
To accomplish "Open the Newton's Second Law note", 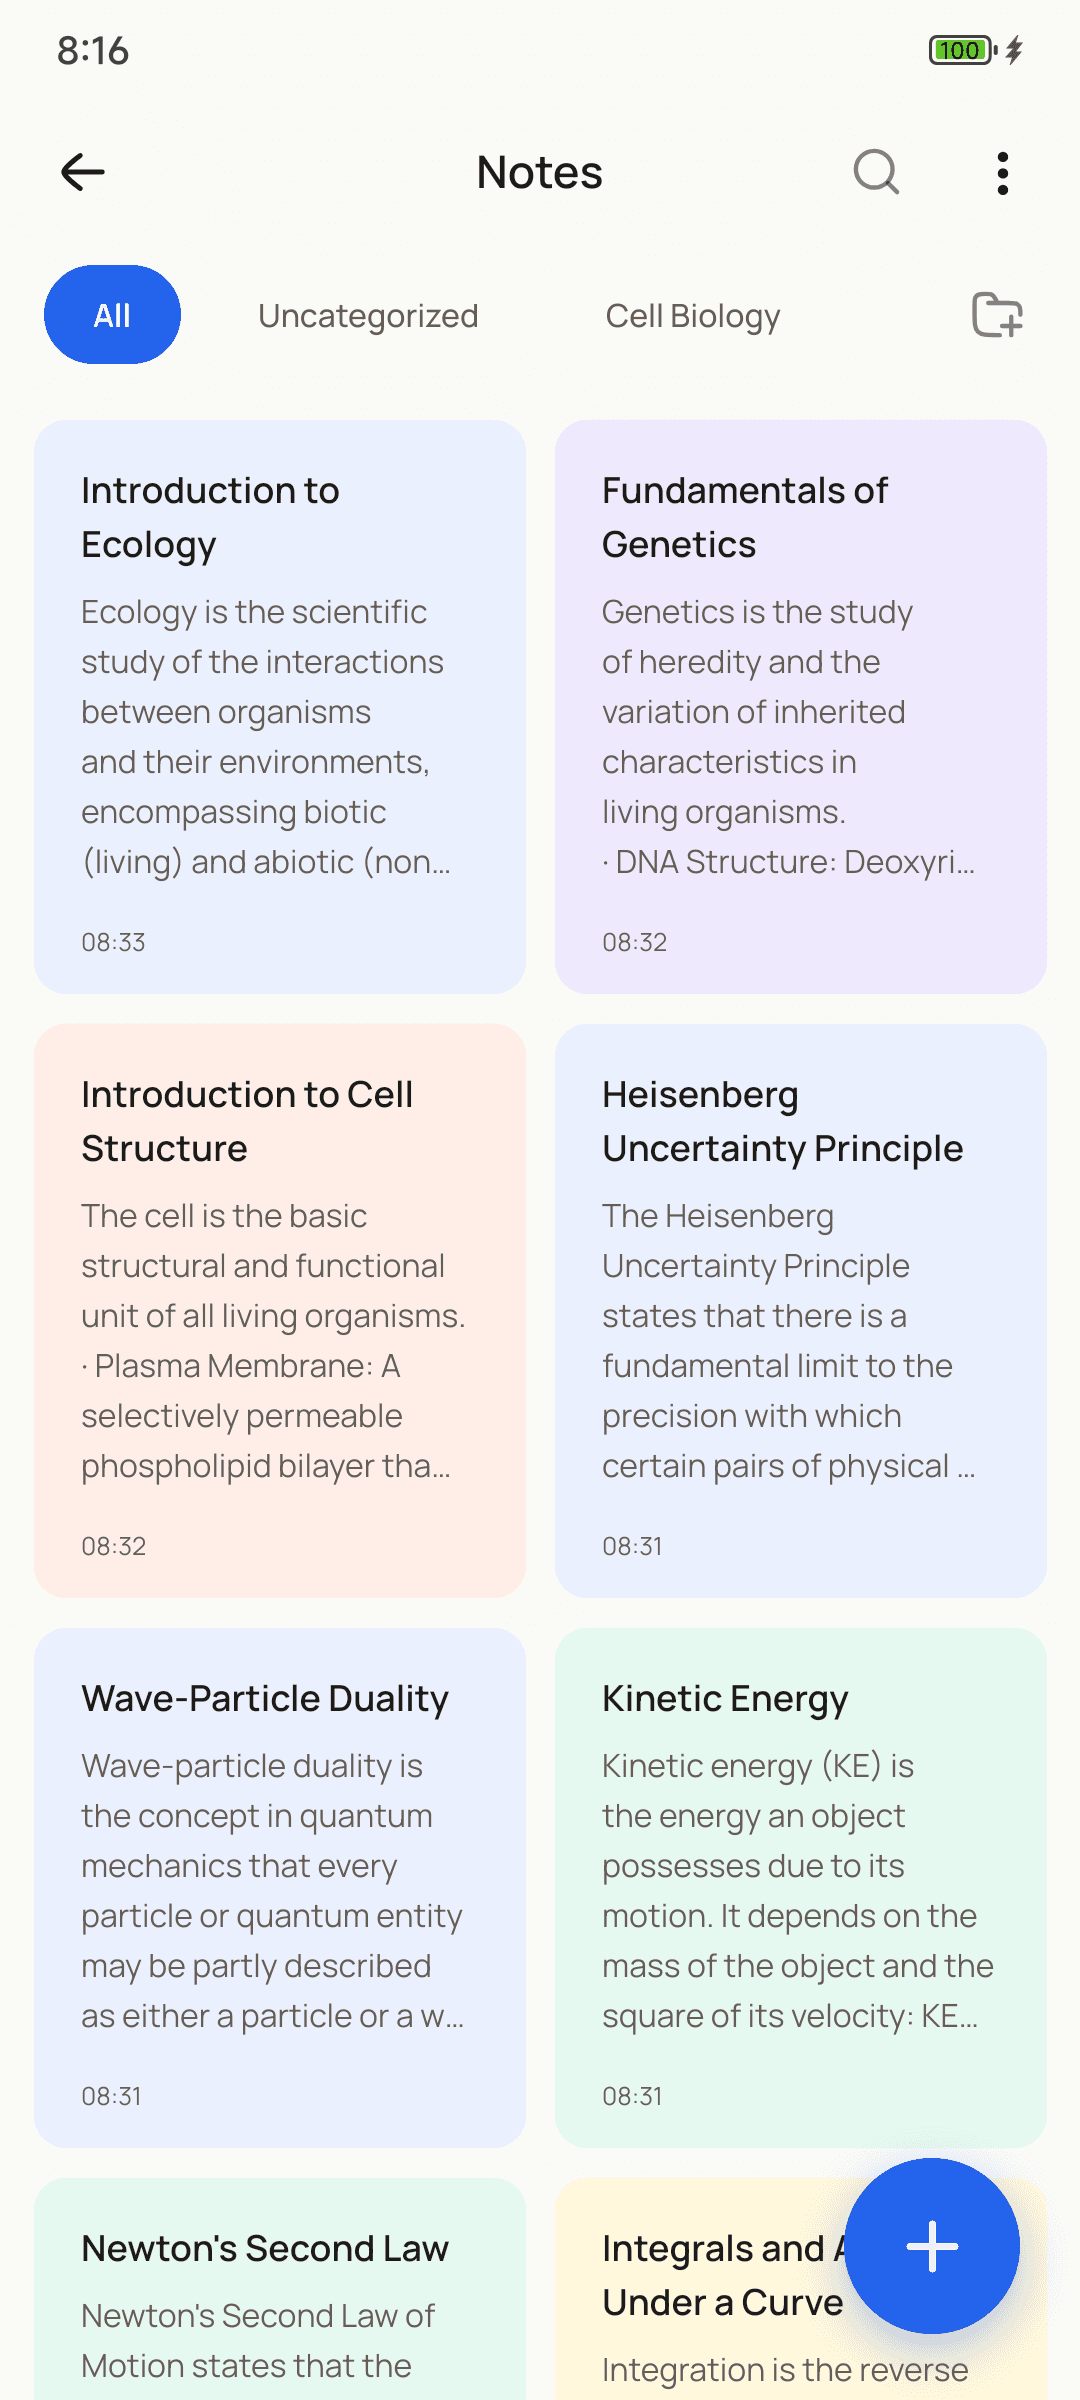I will pos(280,2289).
